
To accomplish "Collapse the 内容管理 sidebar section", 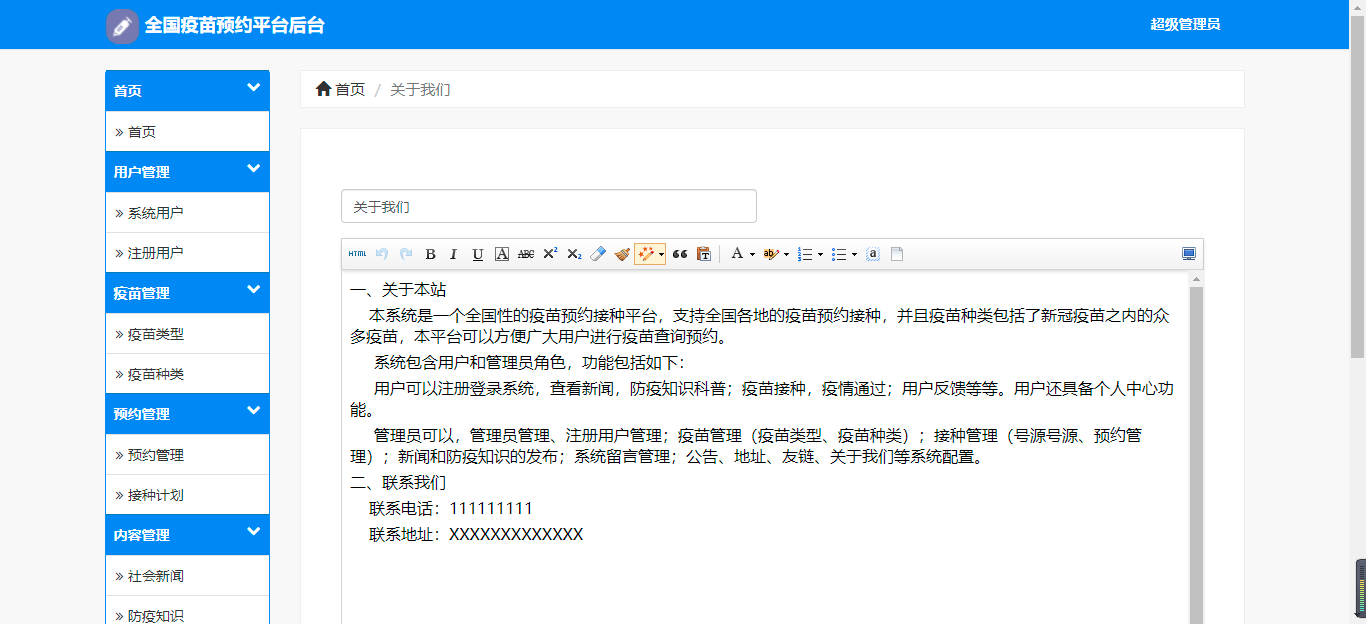I will (253, 532).
